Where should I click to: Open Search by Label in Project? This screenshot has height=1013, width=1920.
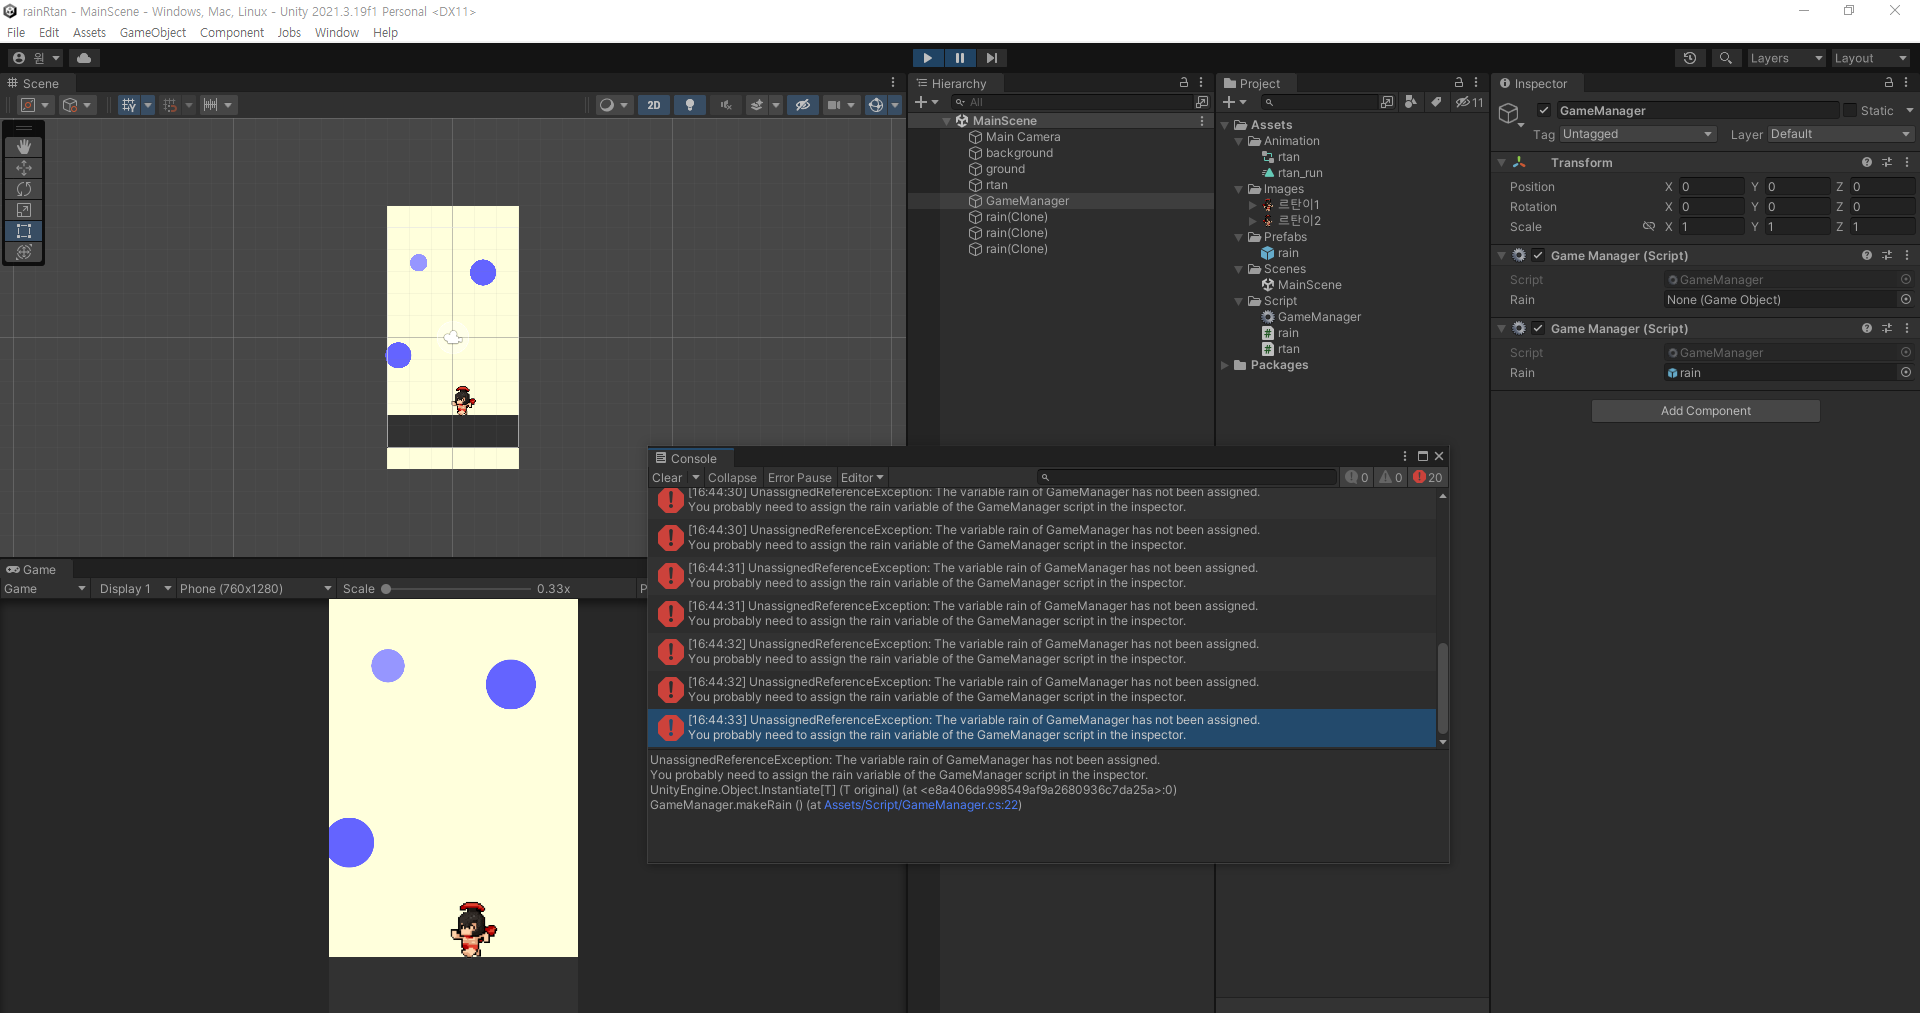click(x=1436, y=102)
